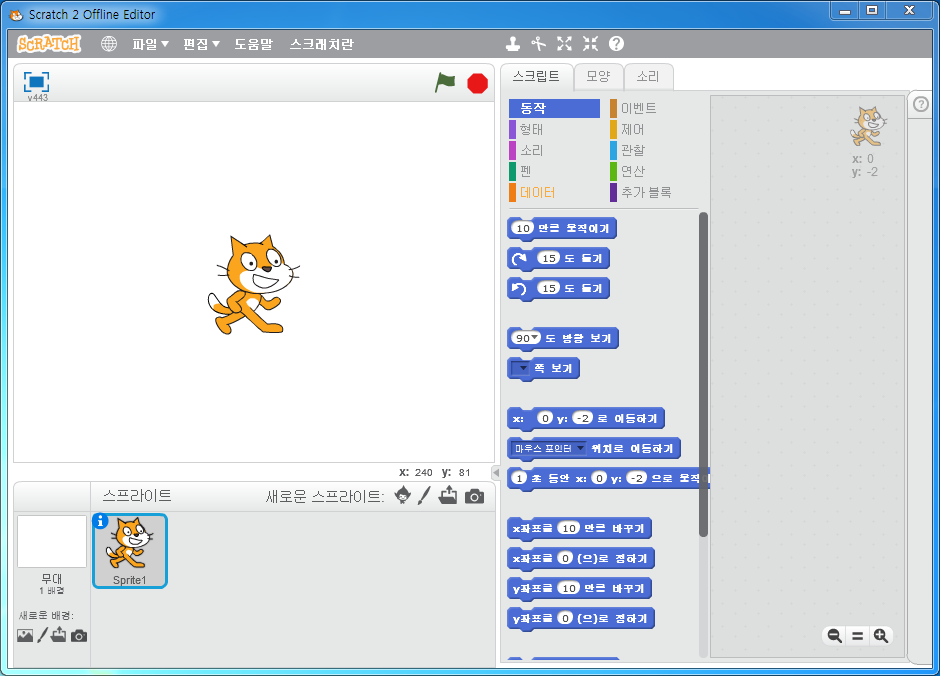
Task: Zoom in on the scripts area
Action: click(x=881, y=636)
